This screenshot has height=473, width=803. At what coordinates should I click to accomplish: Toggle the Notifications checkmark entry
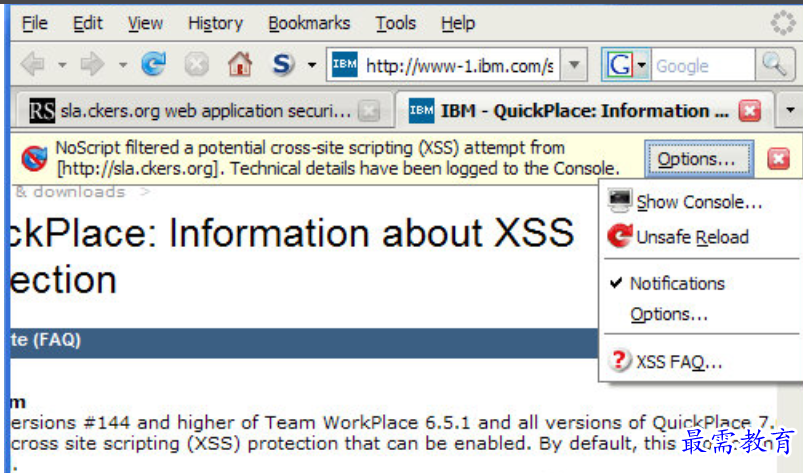click(x=703, y=283)
